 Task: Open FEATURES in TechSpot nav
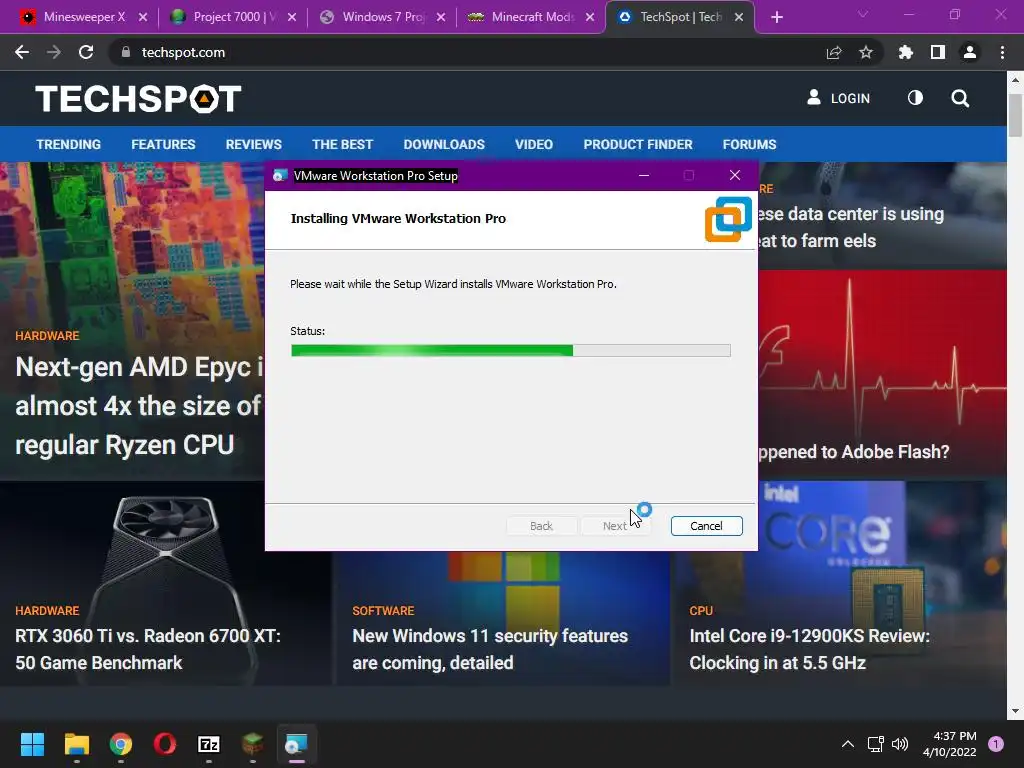[x=163, y=144]
